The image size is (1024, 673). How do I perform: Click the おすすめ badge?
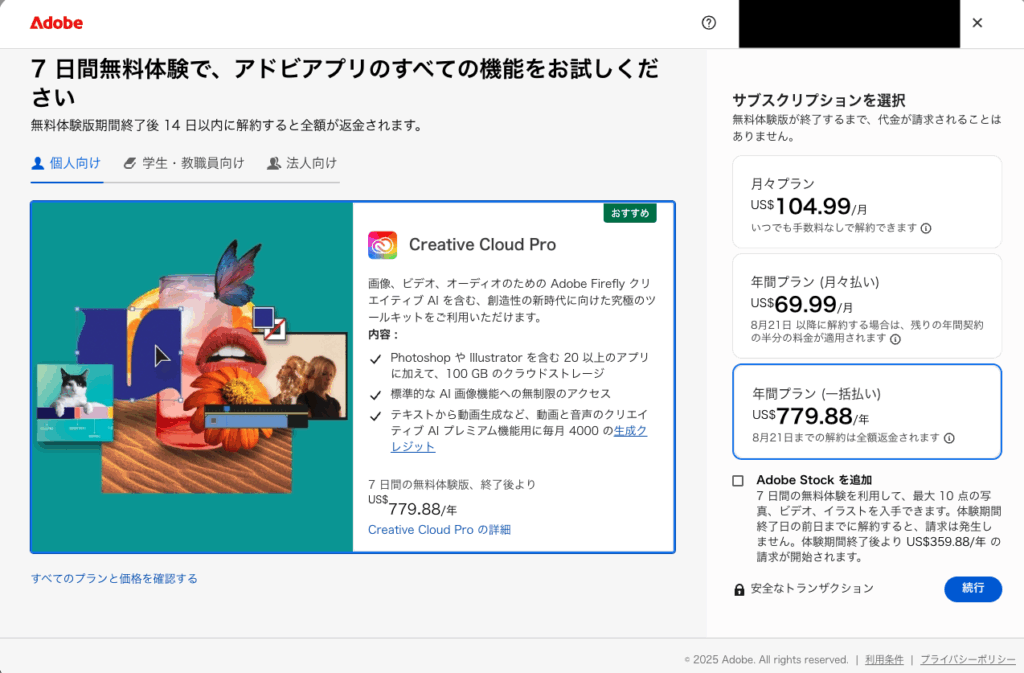tap(630, 213)
